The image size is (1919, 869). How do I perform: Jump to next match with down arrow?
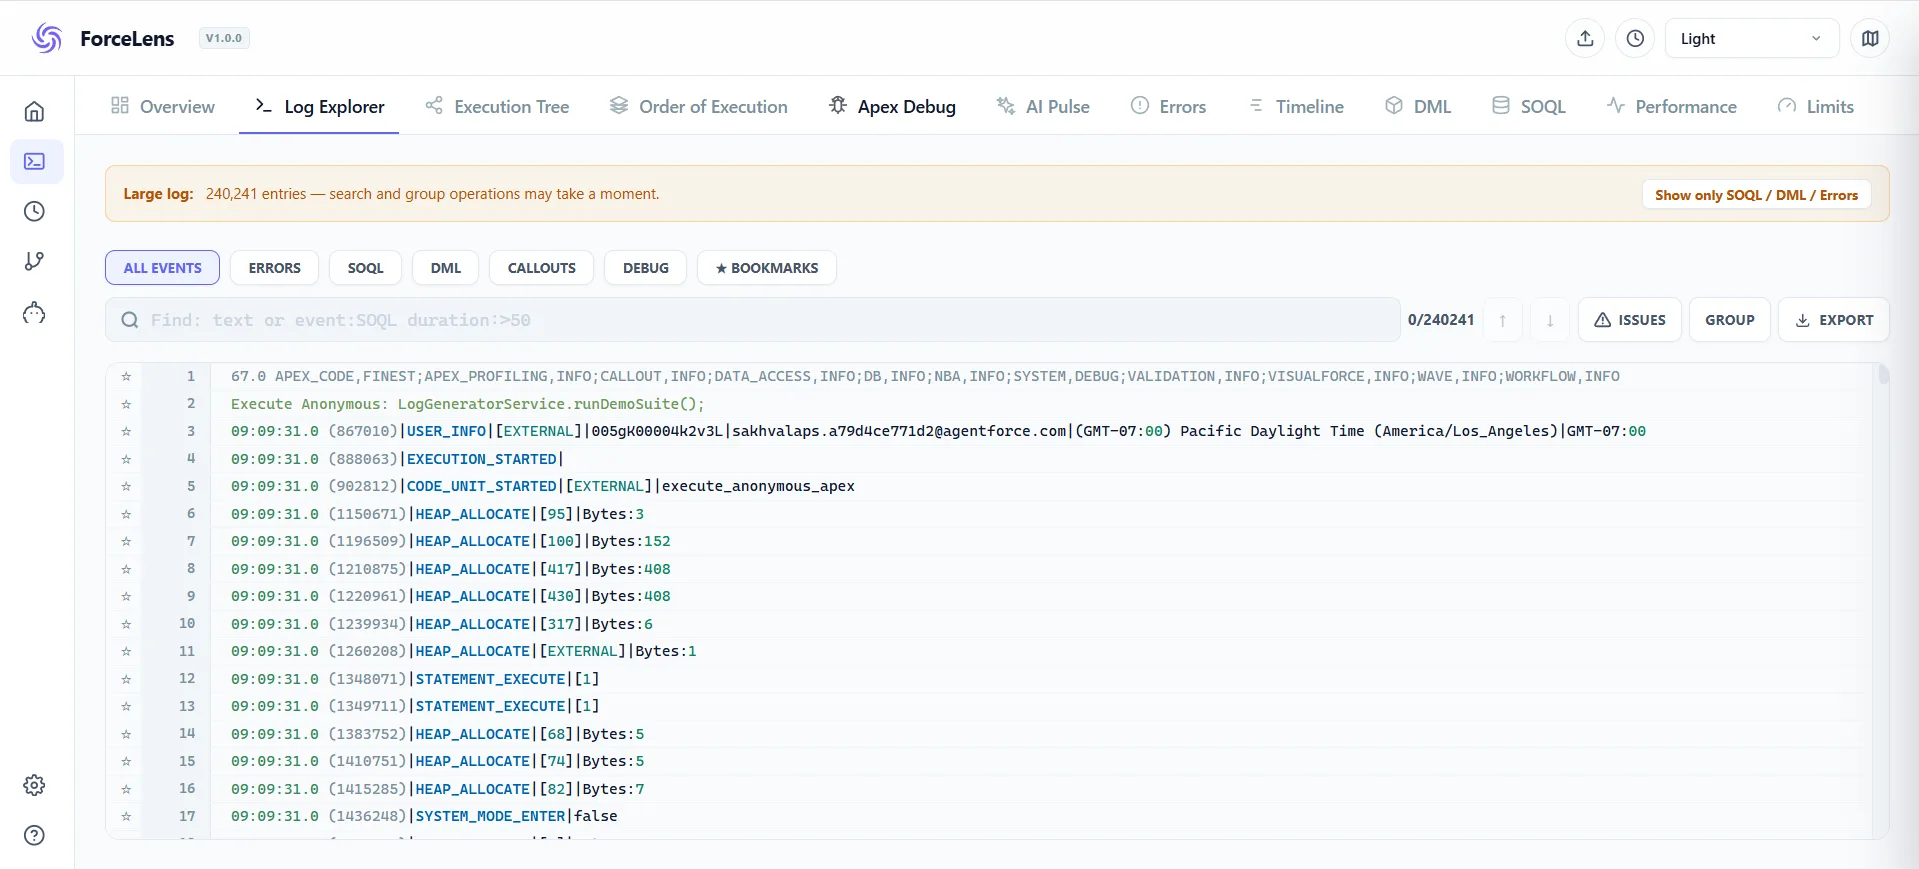pos(1550,320)
